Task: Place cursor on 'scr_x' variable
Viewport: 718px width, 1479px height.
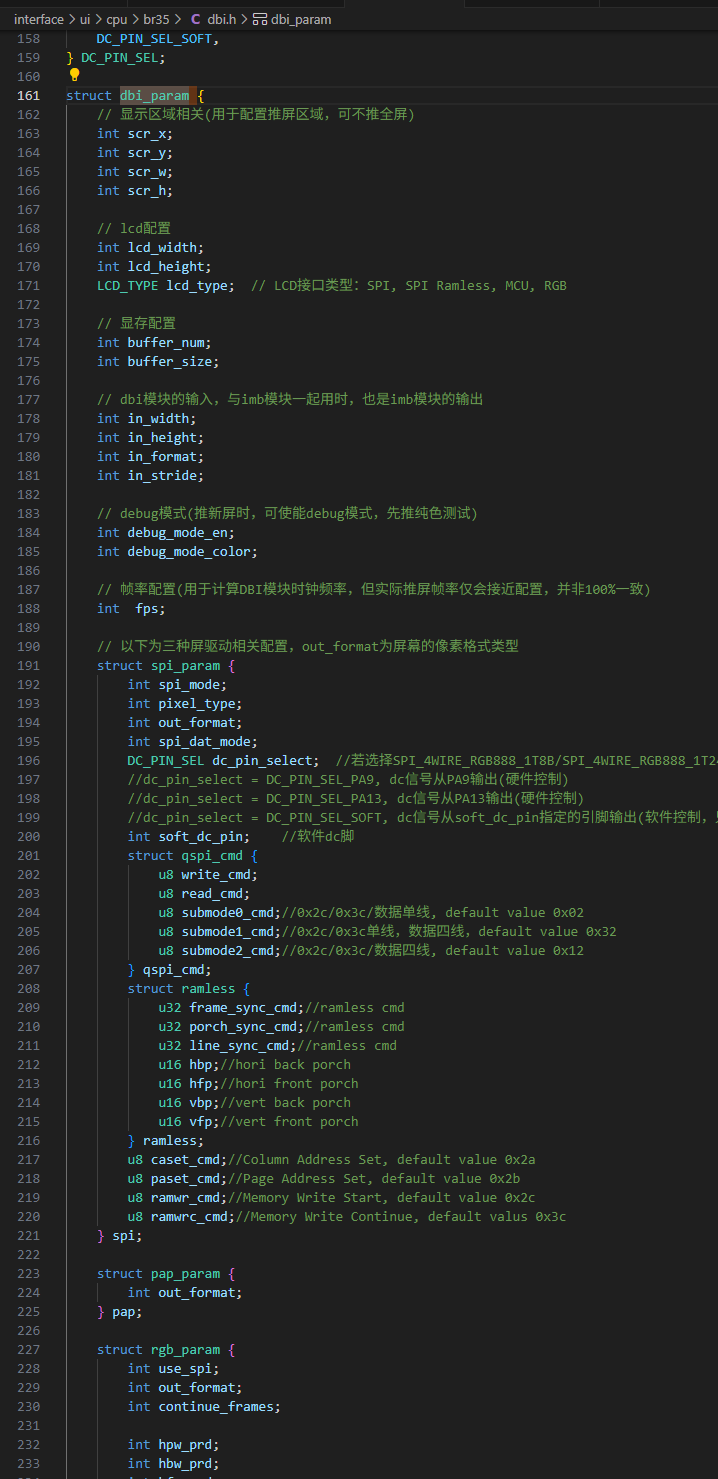Action: click(x=146, y=134)
